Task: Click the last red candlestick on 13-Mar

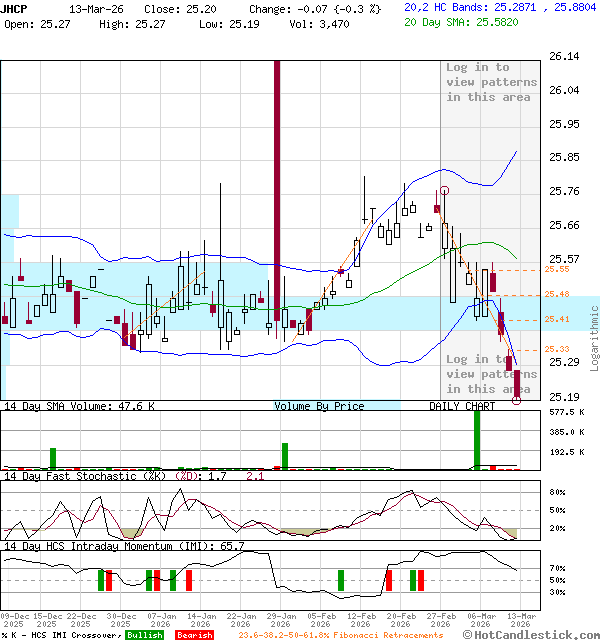Action: coord(516,383)
